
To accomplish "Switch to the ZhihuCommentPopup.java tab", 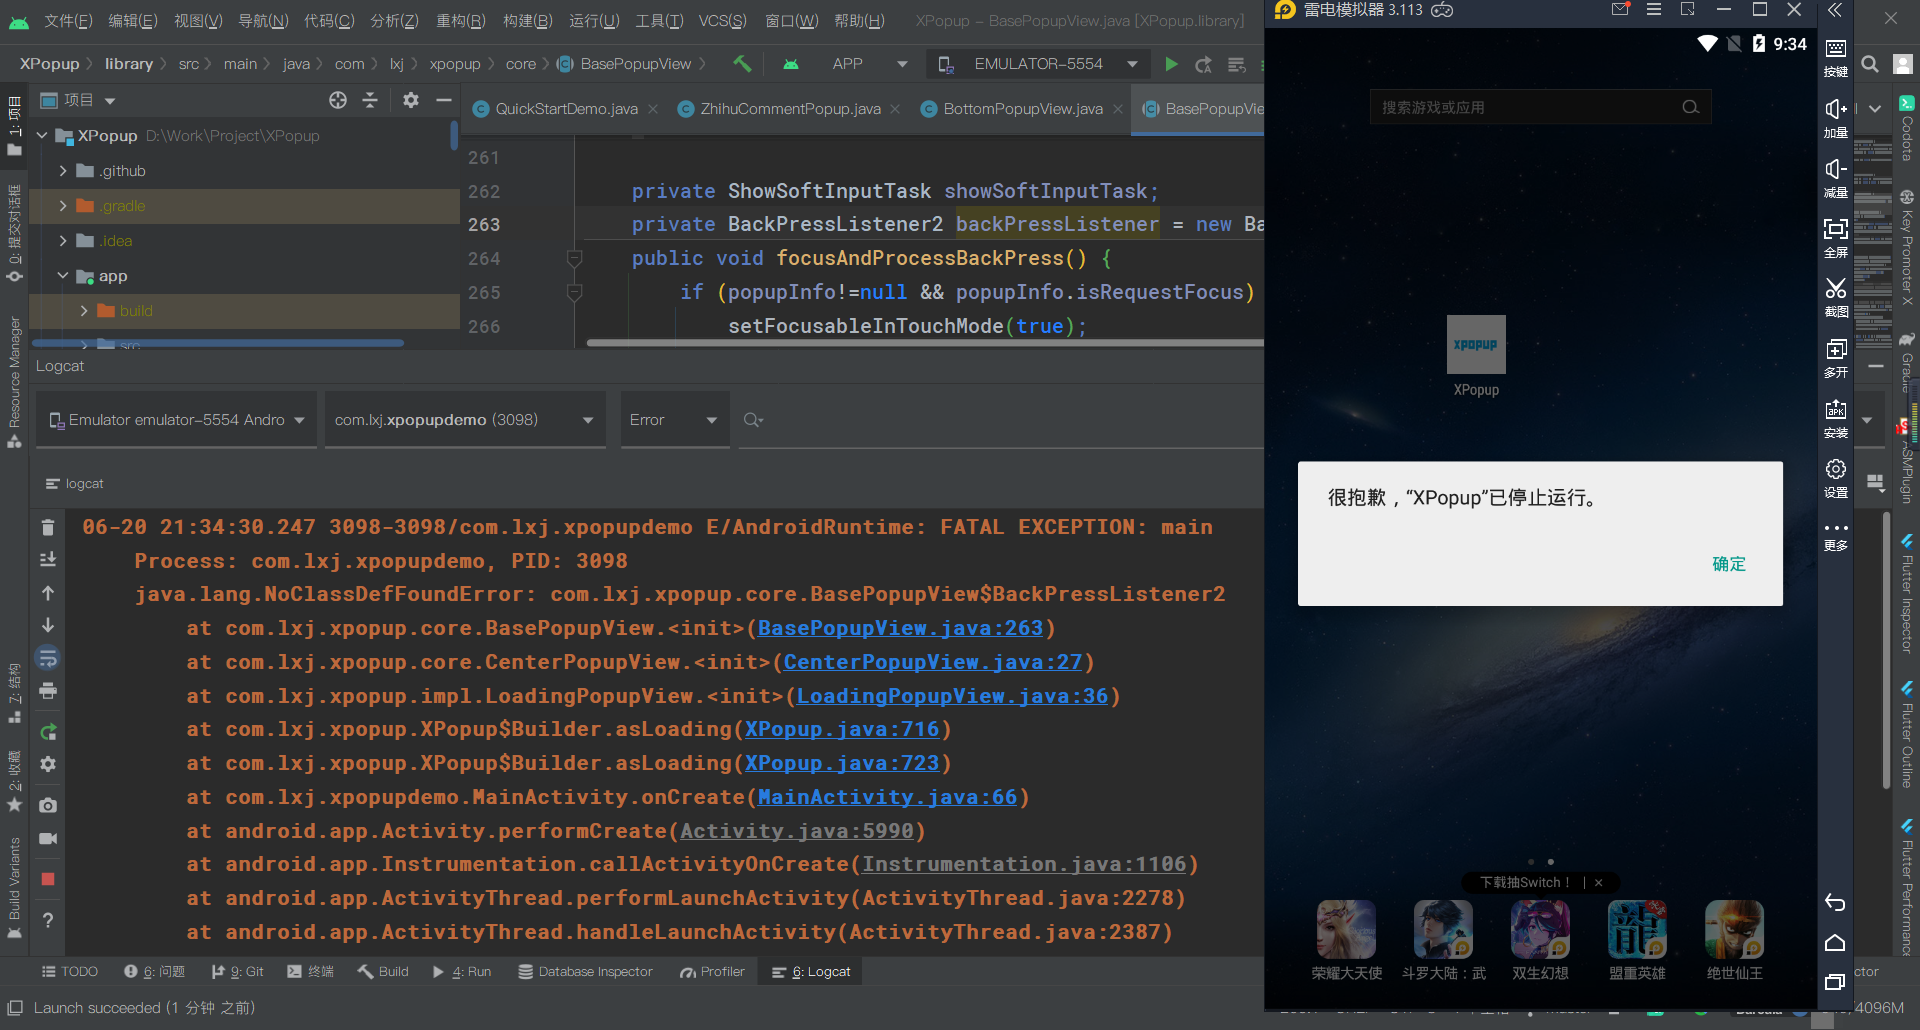I will (x=789, y=108).
